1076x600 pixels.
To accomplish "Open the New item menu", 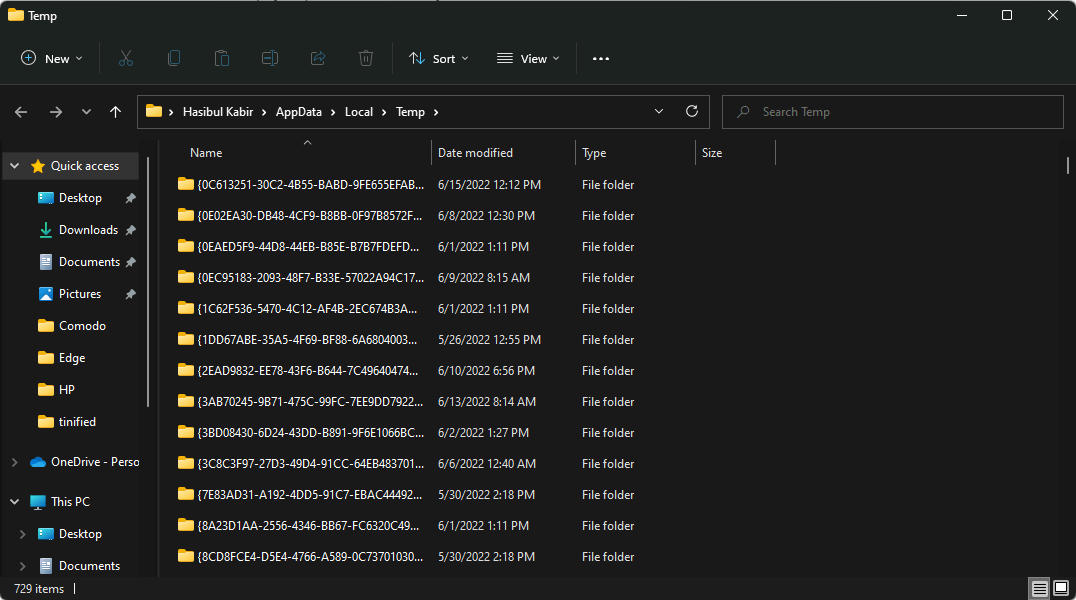I will [x=52, y=59].
